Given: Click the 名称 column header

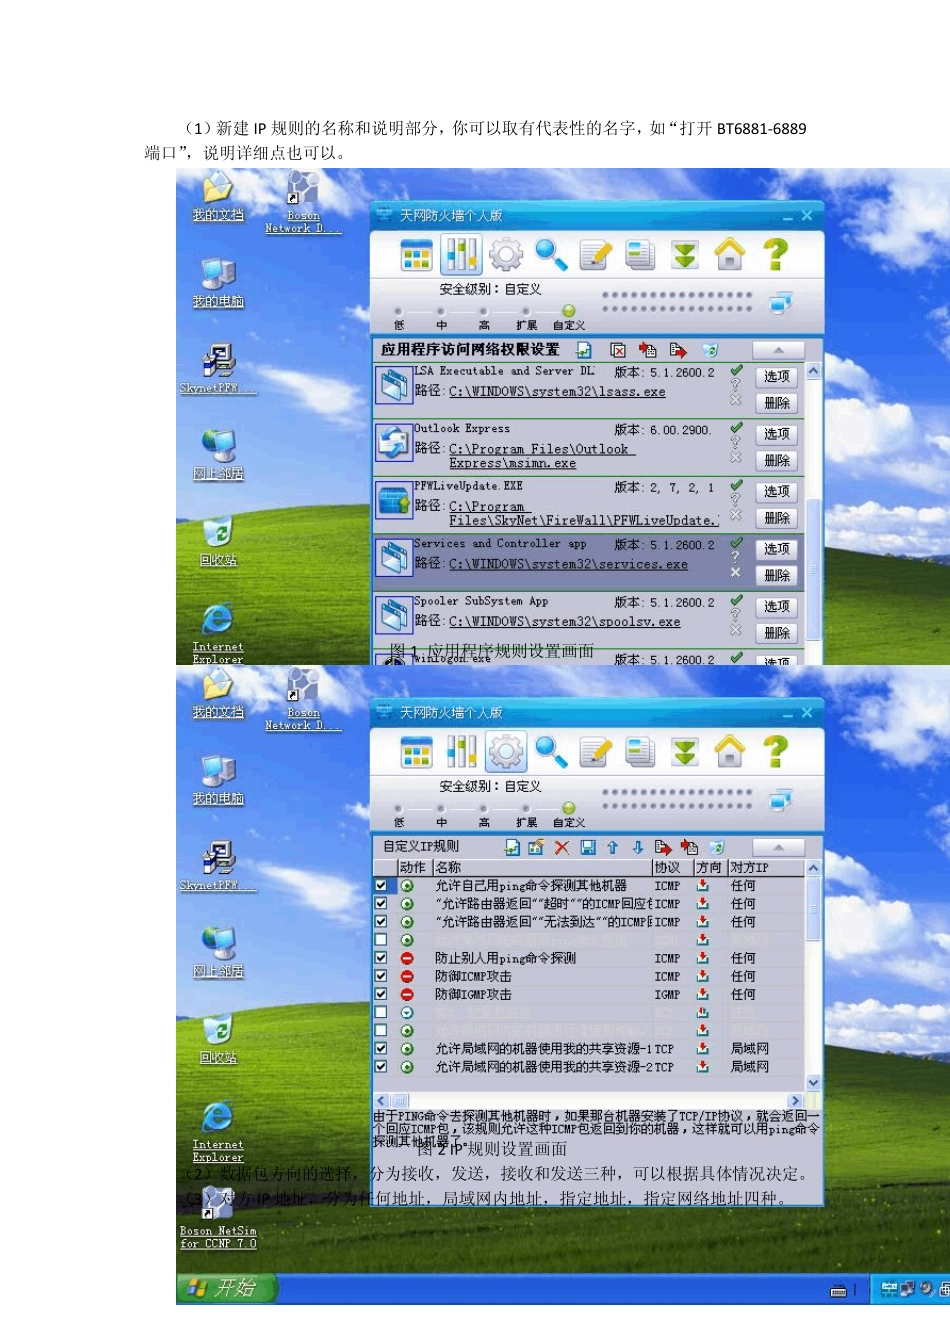Looking at the screenshot, I should click(542, 867).
